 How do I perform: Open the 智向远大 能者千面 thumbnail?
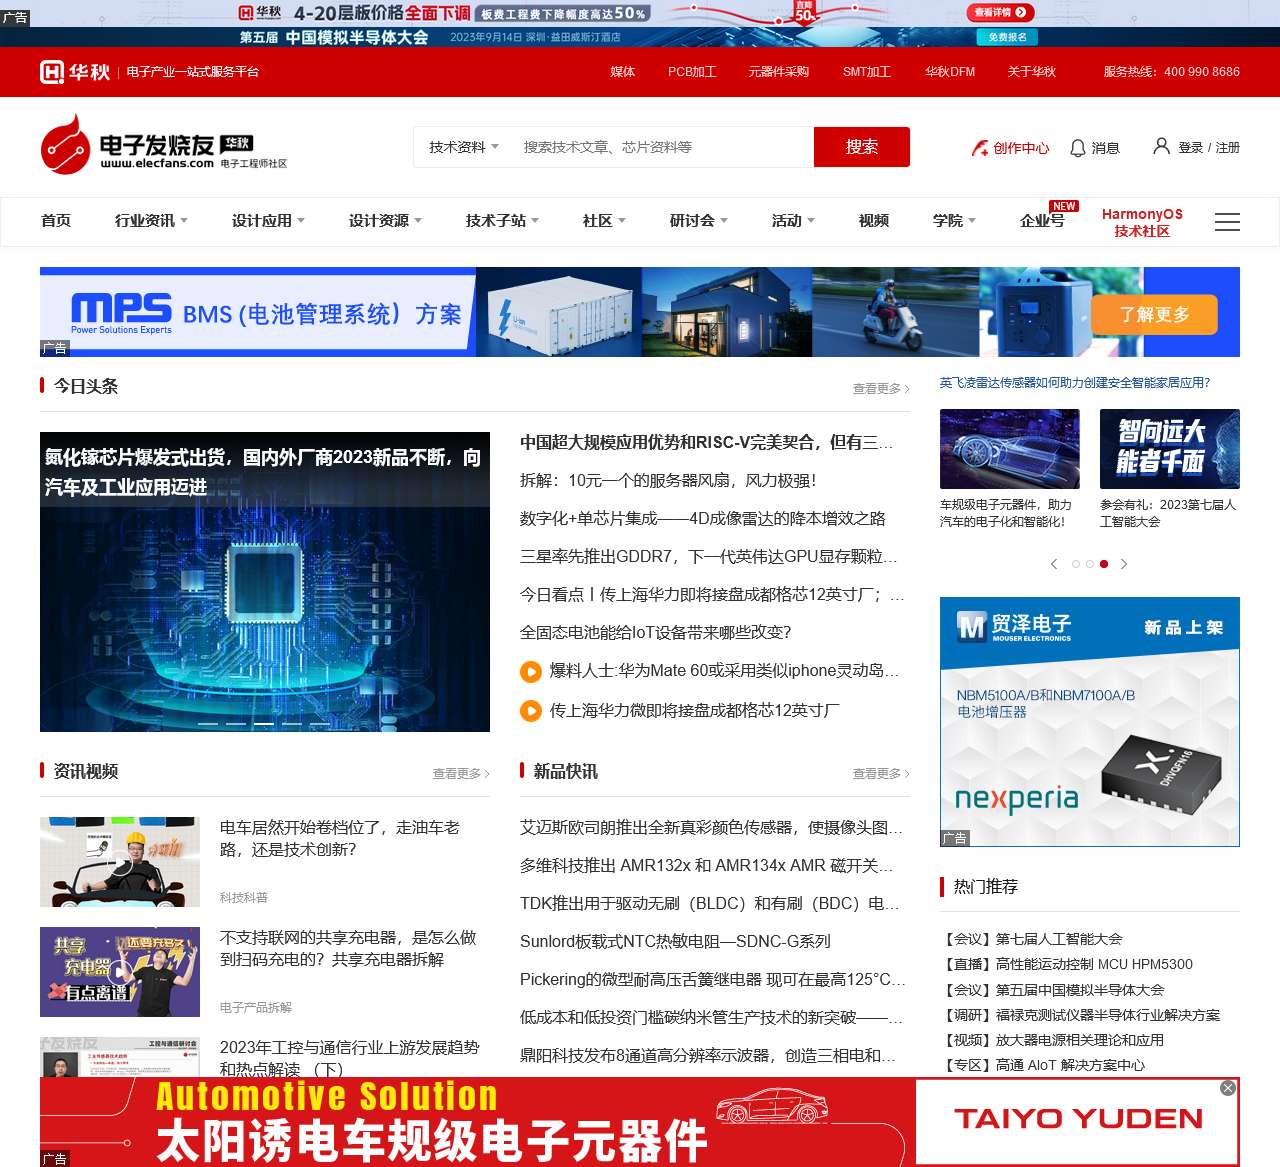(1170, 449)
